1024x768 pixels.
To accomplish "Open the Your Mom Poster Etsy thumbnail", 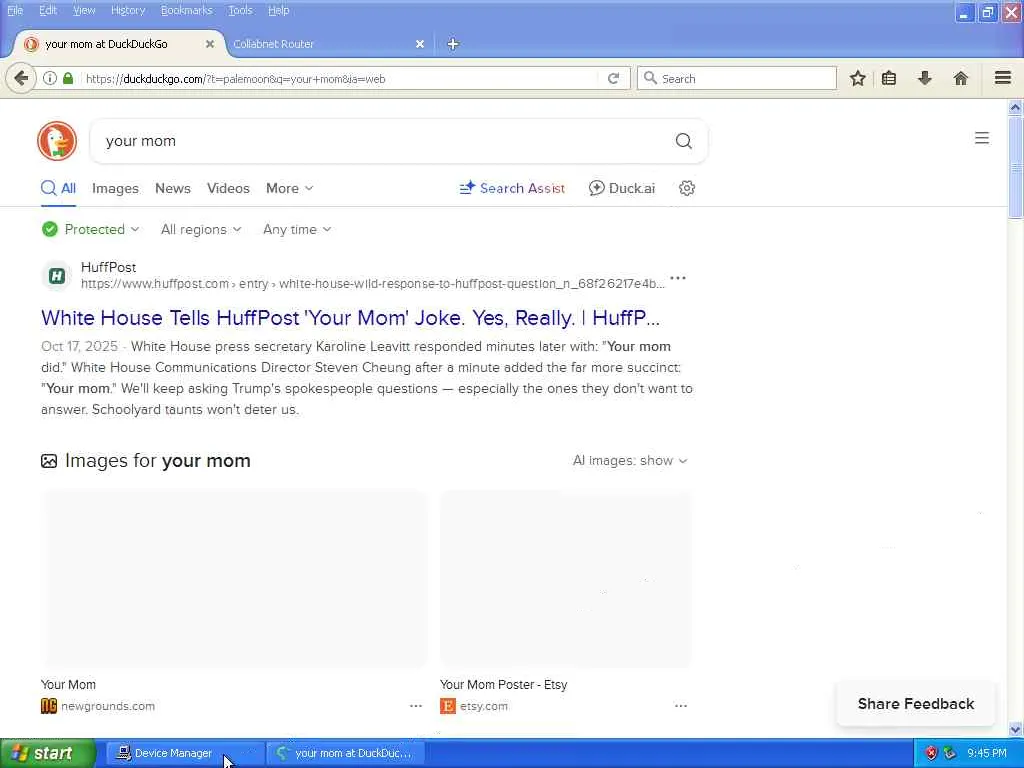I will (566, 579).
